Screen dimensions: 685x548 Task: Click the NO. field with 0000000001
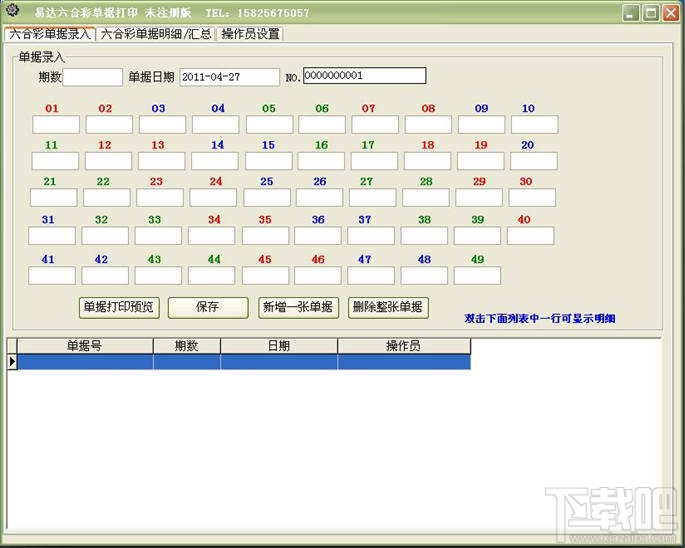pos(364,76)
